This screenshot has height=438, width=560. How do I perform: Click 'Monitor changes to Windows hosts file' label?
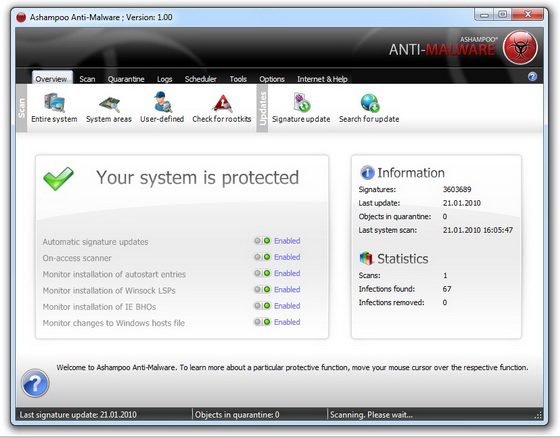click(x=114, y=323)
